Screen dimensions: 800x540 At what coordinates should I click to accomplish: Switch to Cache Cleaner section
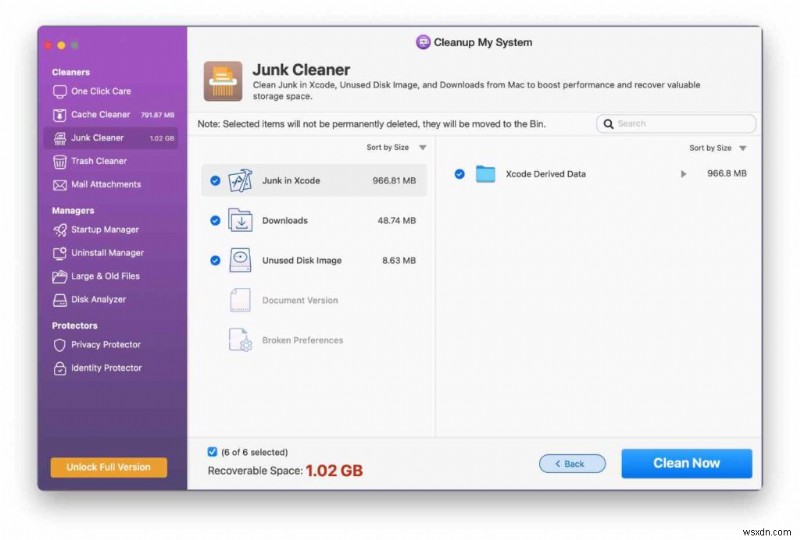pos(101,115)
